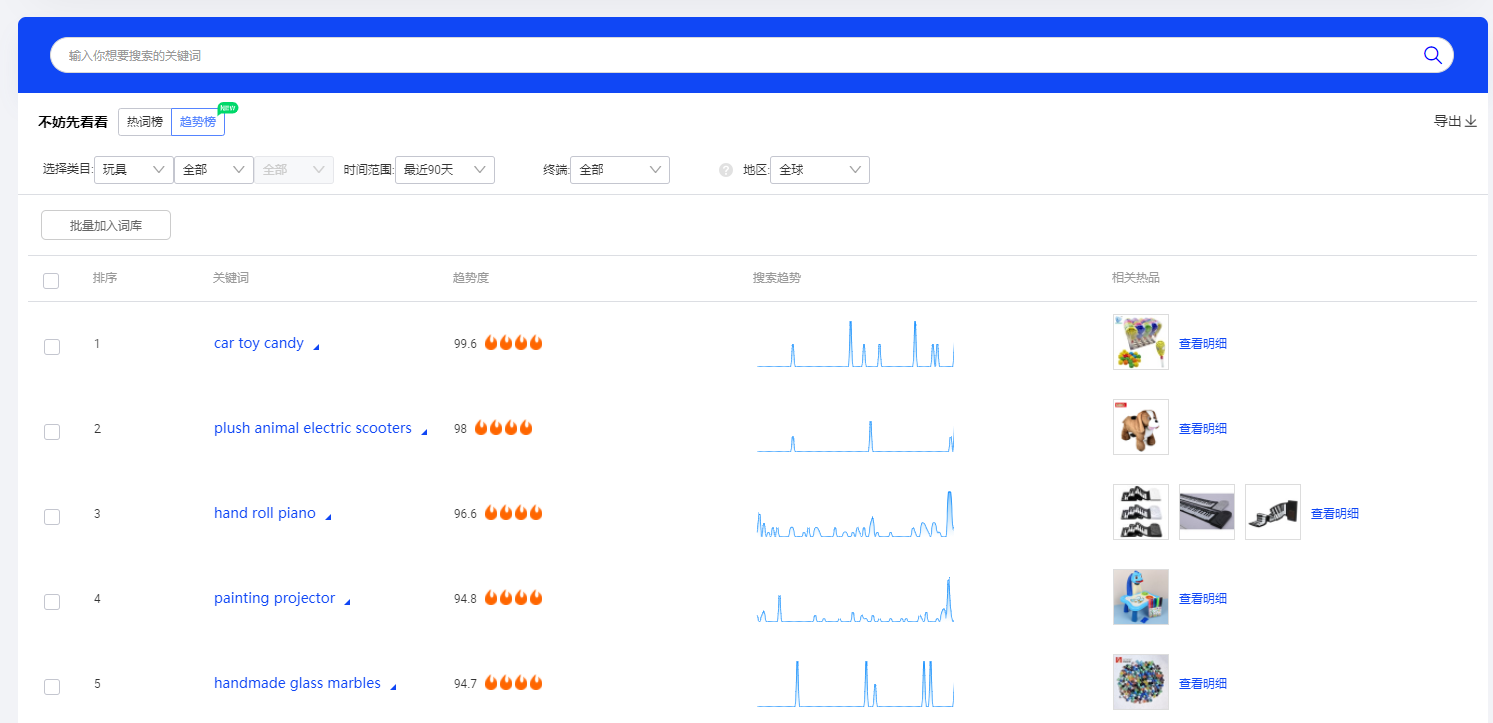Open the 最近90天 time range dropdown
1493x723 pixels.
pyautogui.click(x=444, y=169)
